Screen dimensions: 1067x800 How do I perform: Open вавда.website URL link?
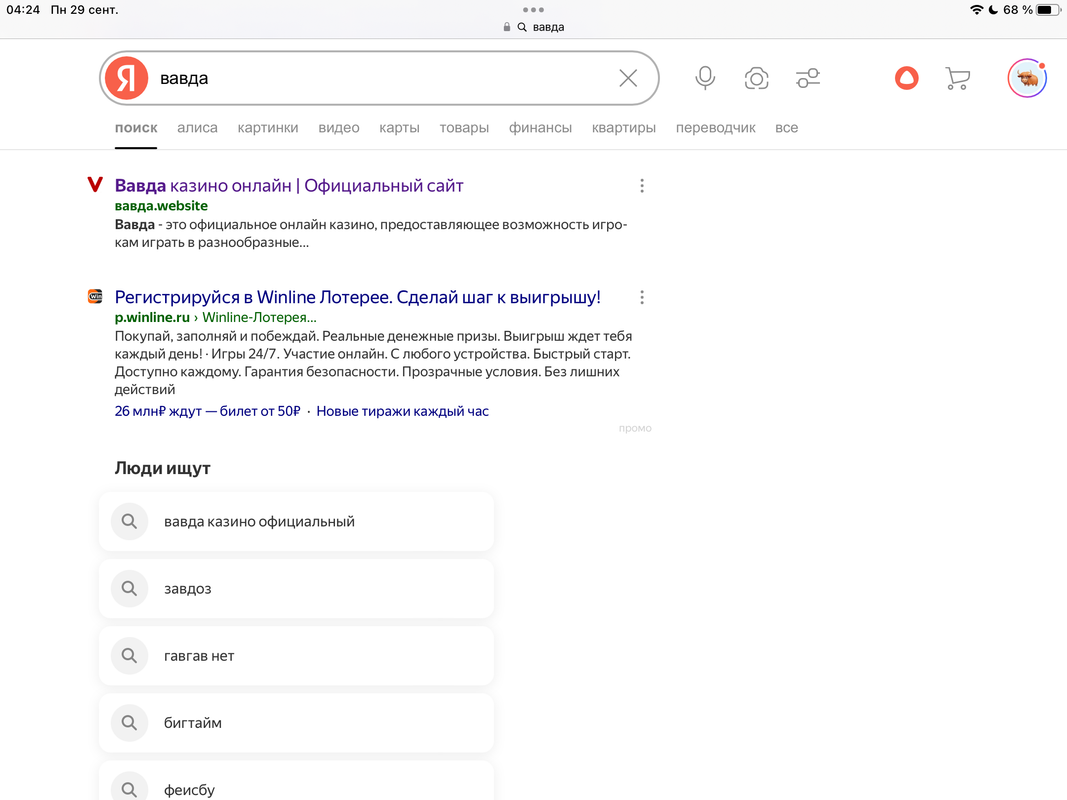pos(161,205)
